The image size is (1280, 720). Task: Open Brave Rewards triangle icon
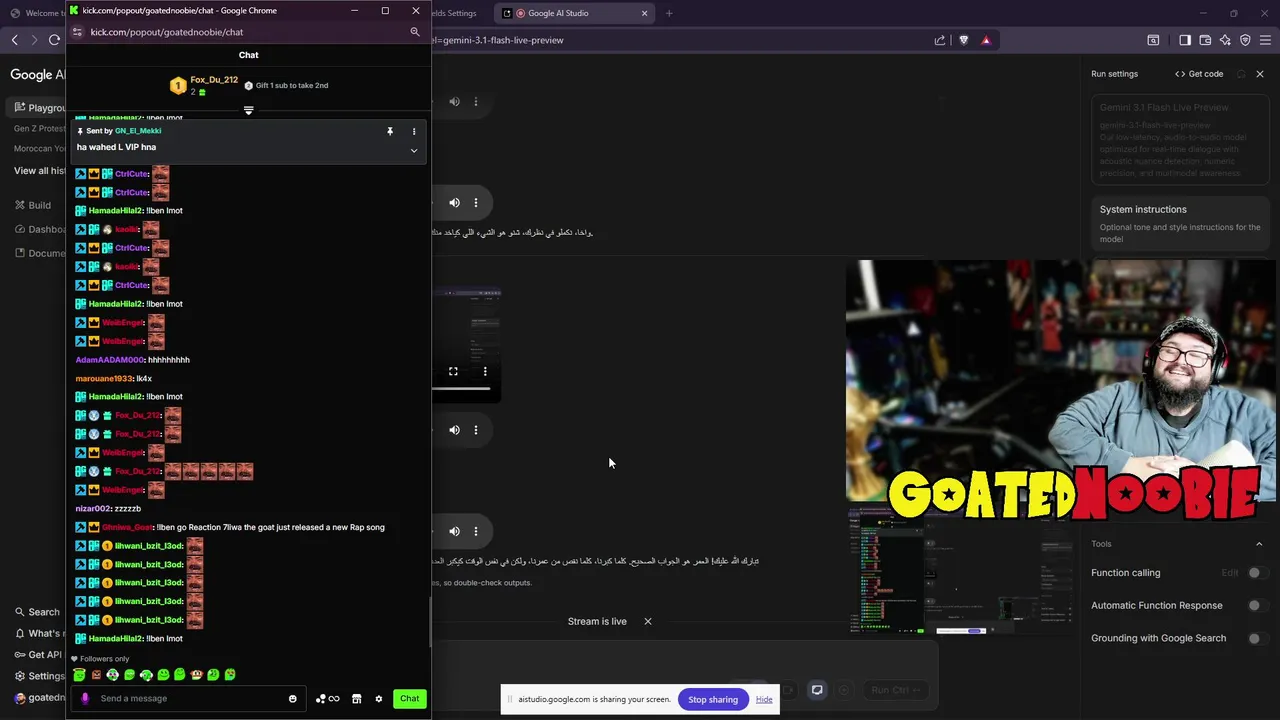coord(986,40)
